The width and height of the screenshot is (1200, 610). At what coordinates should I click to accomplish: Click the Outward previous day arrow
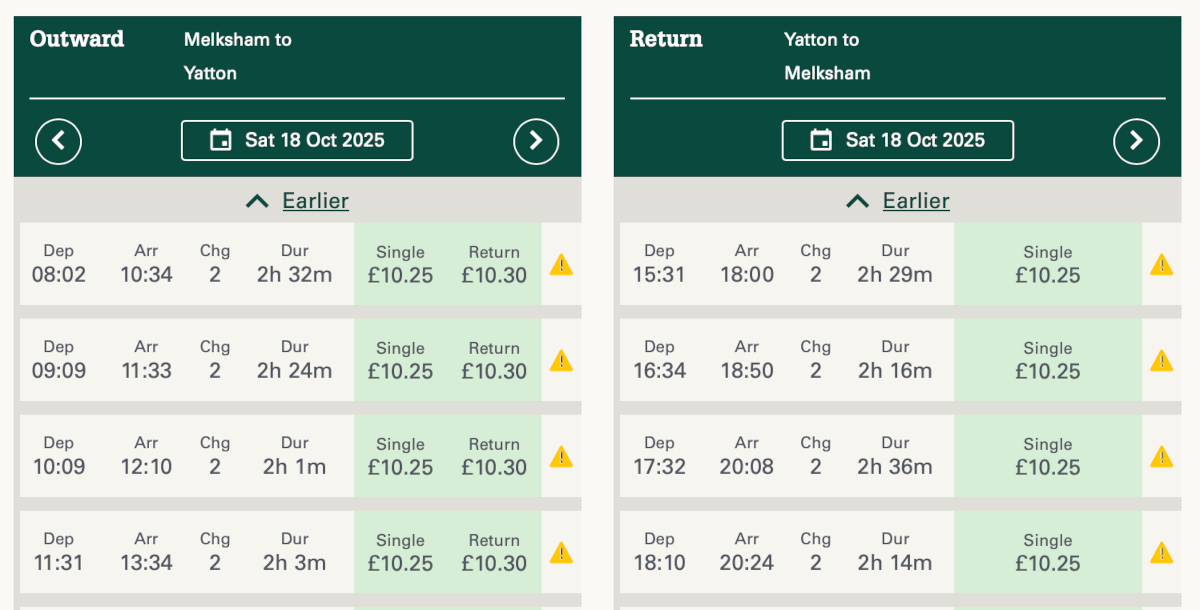(58, 141)
